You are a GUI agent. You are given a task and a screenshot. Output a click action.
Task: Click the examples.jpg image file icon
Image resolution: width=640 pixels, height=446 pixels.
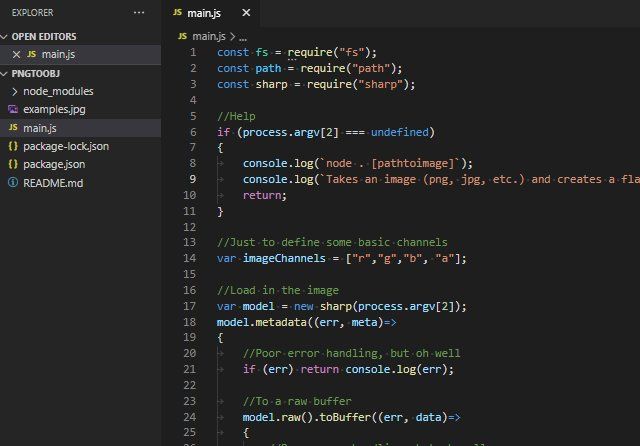pos(13,109)
